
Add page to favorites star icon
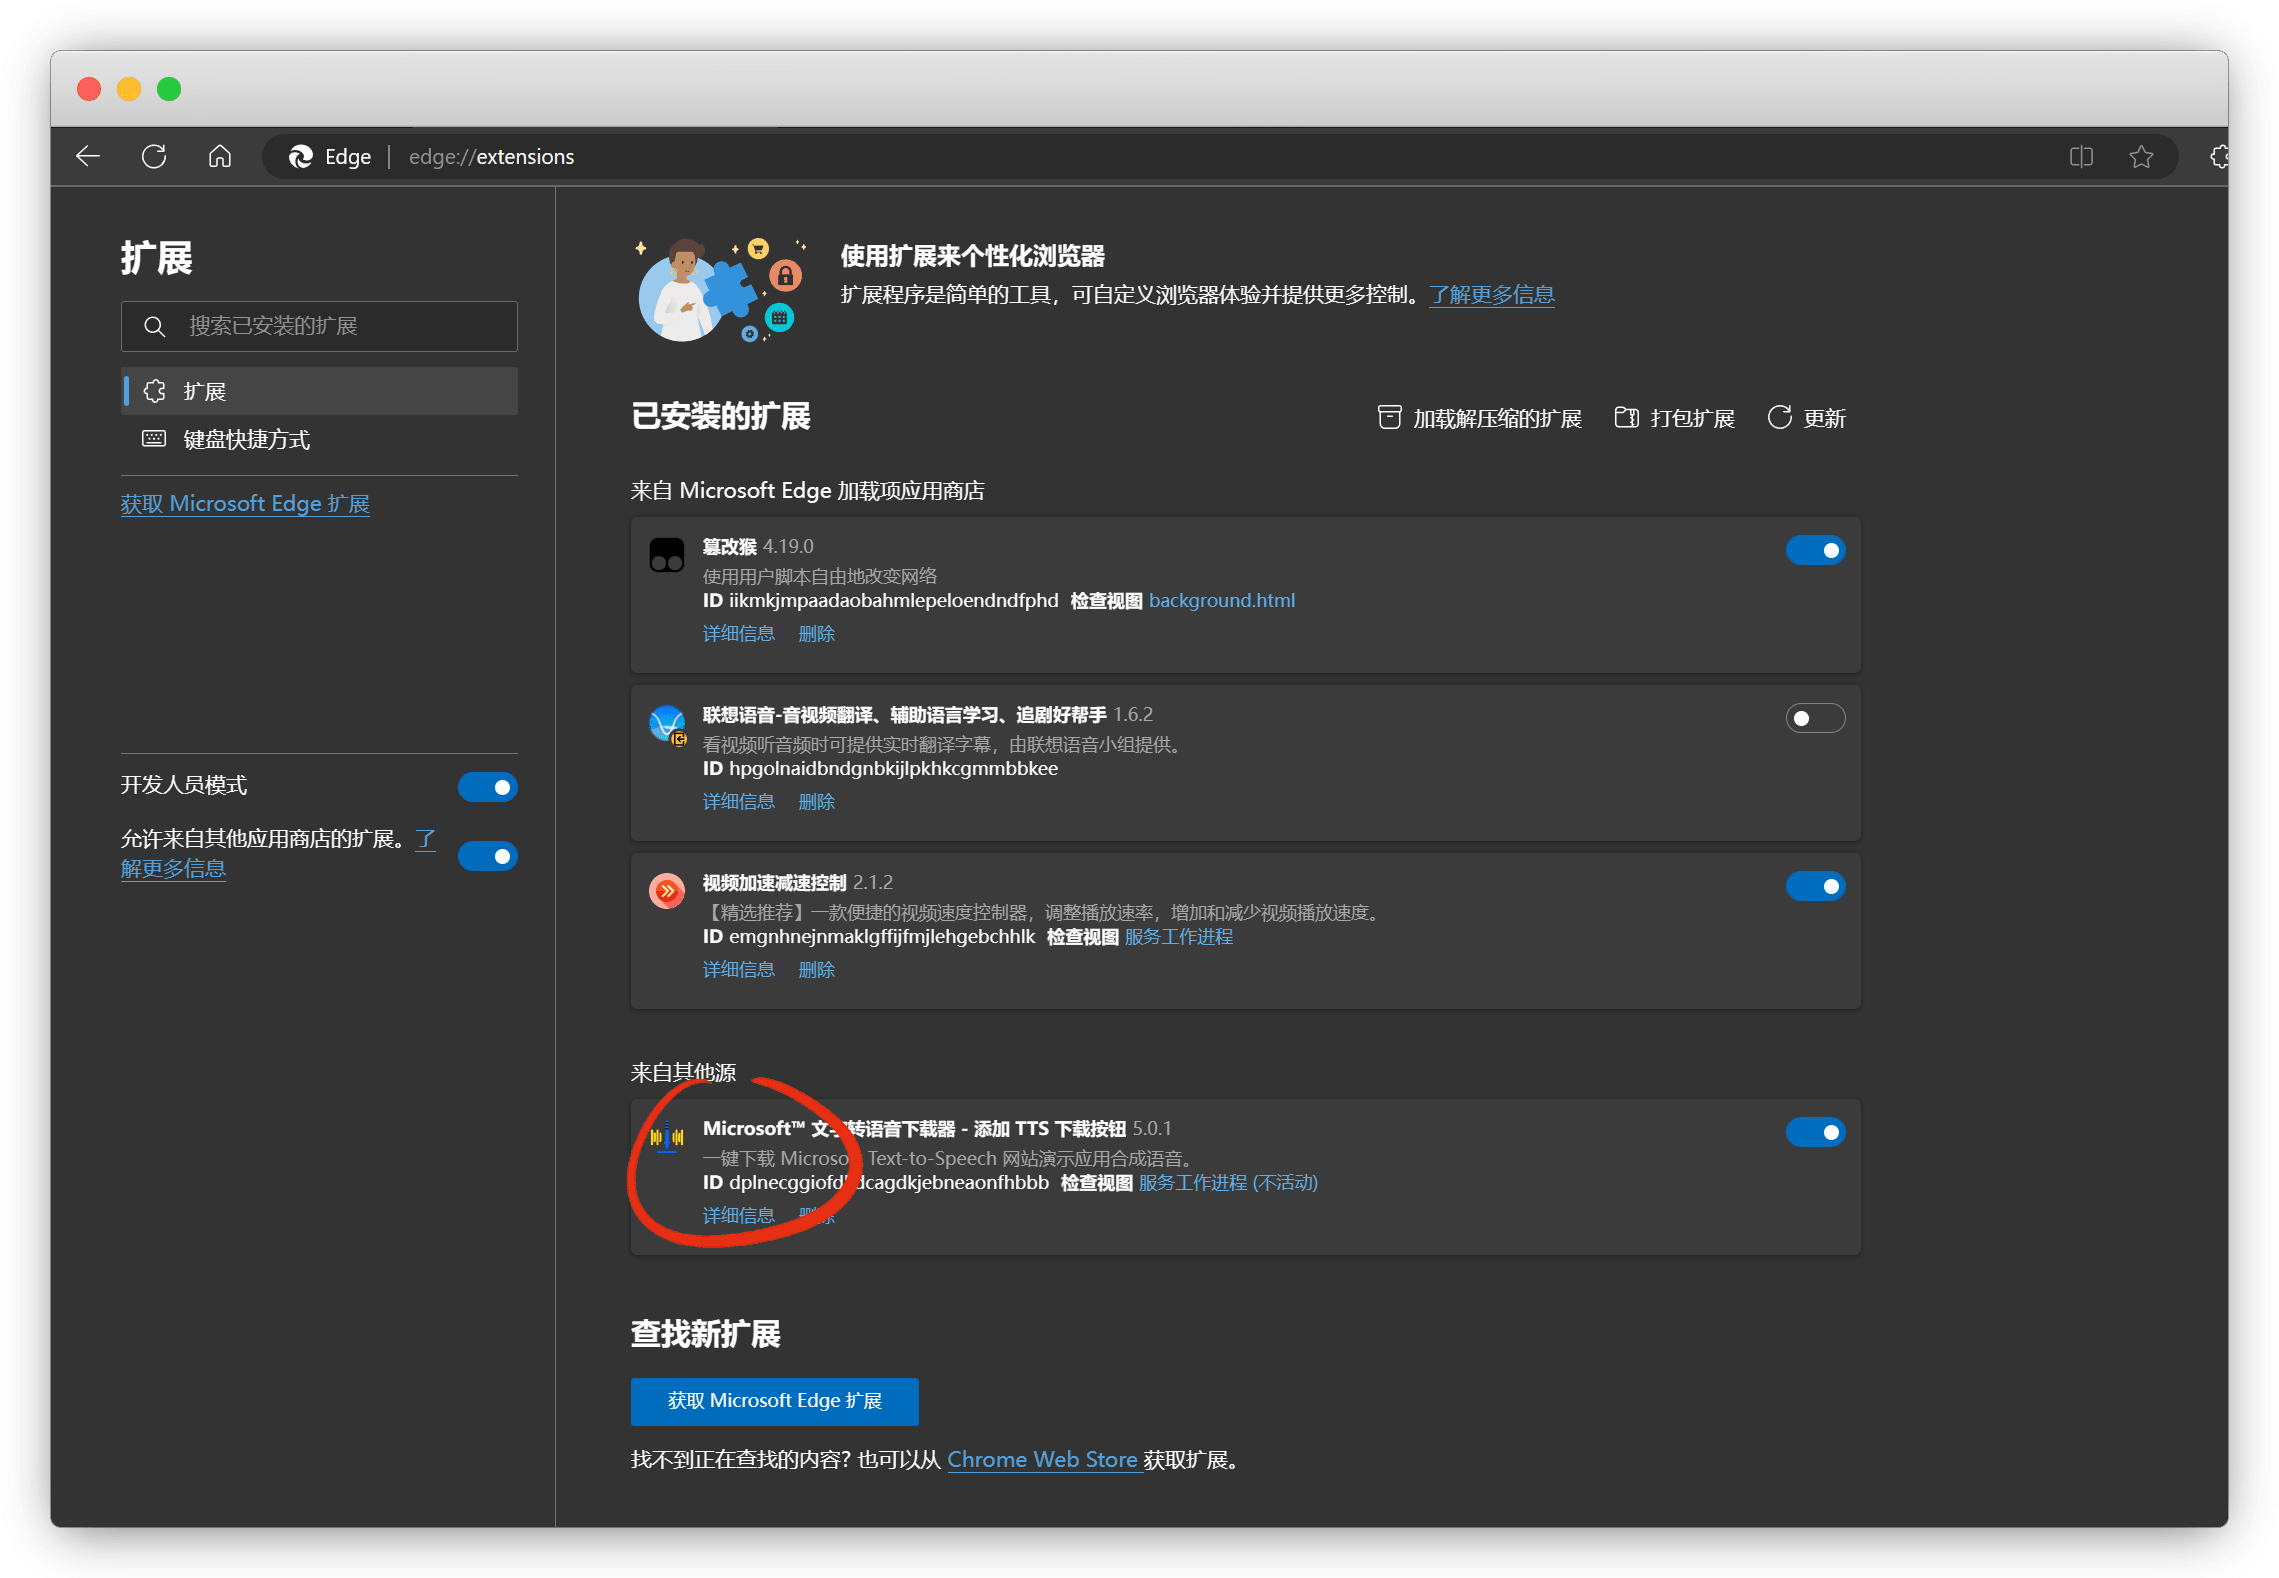(2141, 156)
